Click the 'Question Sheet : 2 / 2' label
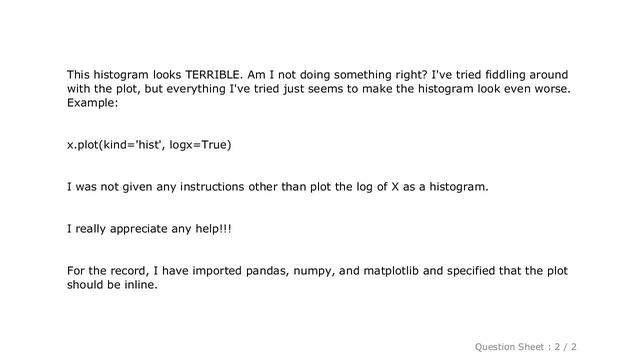640x360 pixels. click(525, 347)
